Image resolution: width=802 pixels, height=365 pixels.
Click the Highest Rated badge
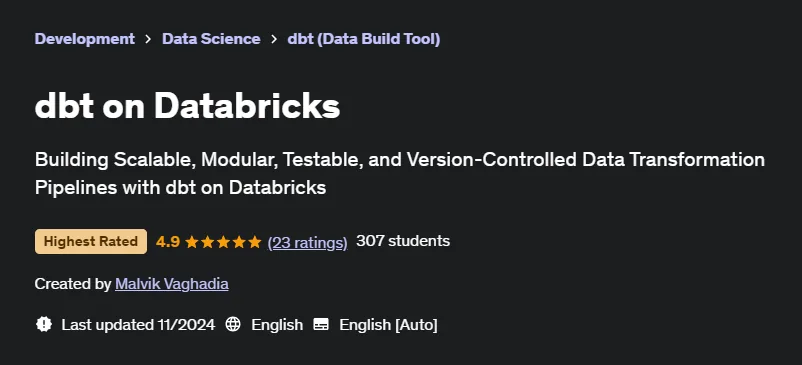tap(91, 241)
